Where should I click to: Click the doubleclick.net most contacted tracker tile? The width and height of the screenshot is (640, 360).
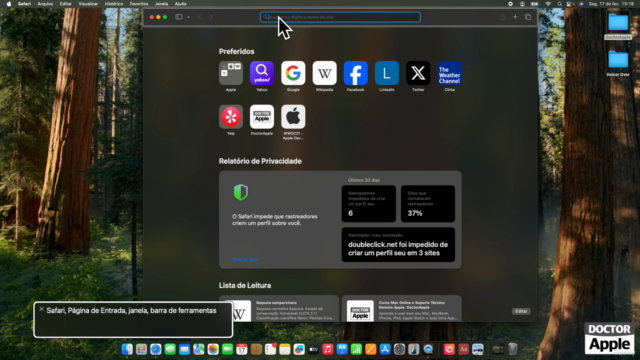(x=398, y=244)
